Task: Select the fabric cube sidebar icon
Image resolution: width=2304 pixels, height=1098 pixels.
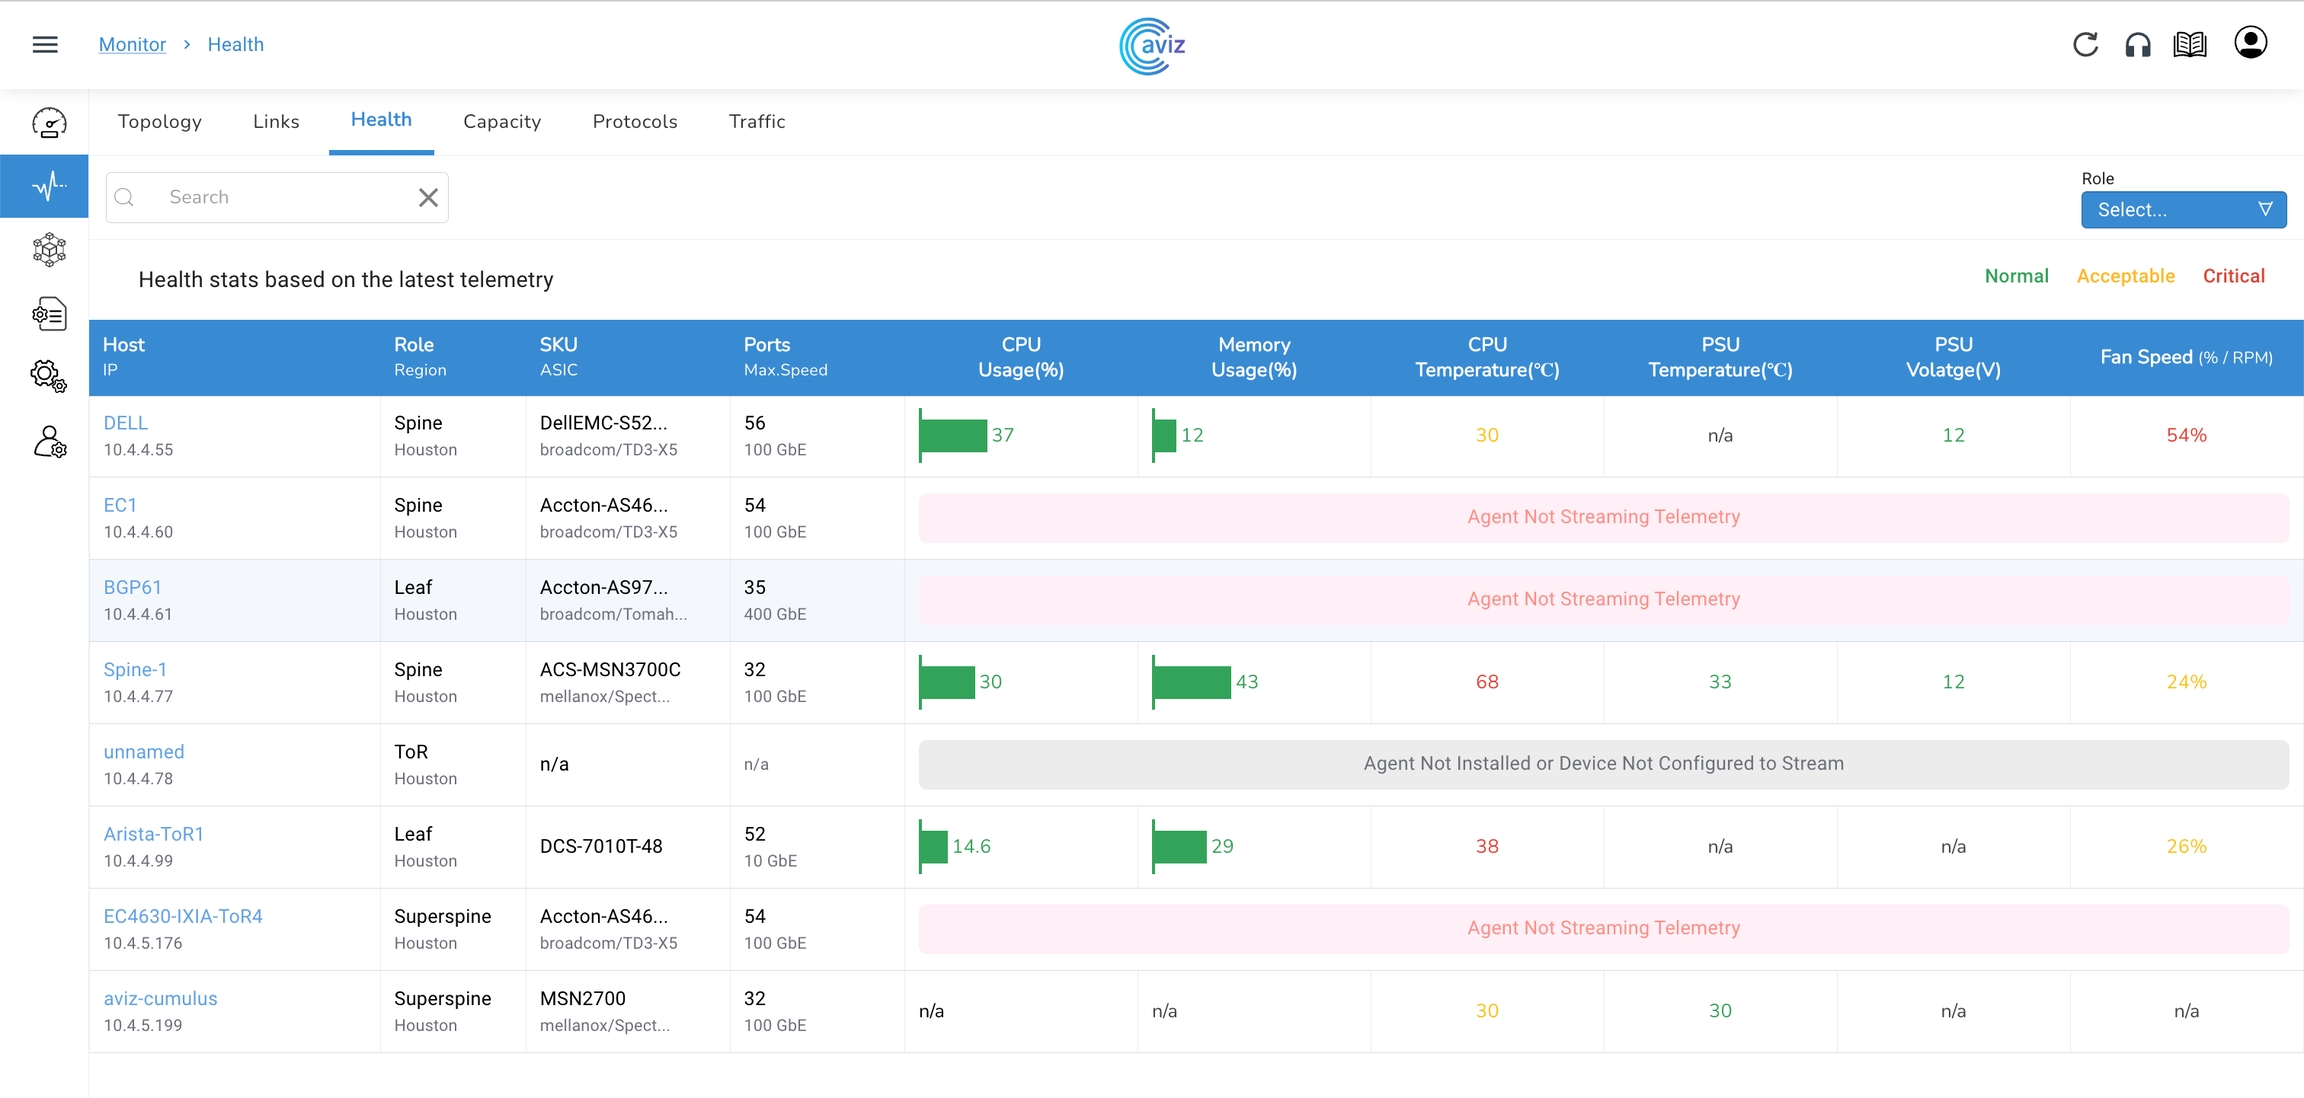Action: (x=49, y=249)
